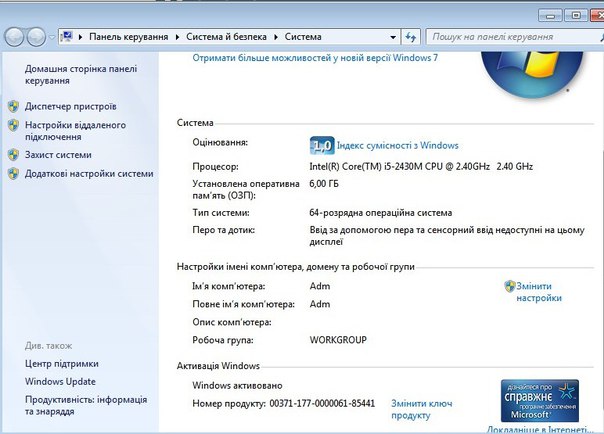Click the Back navigation arrow button
This screenshot has width=604, height=434.
(x=15, y=37)
